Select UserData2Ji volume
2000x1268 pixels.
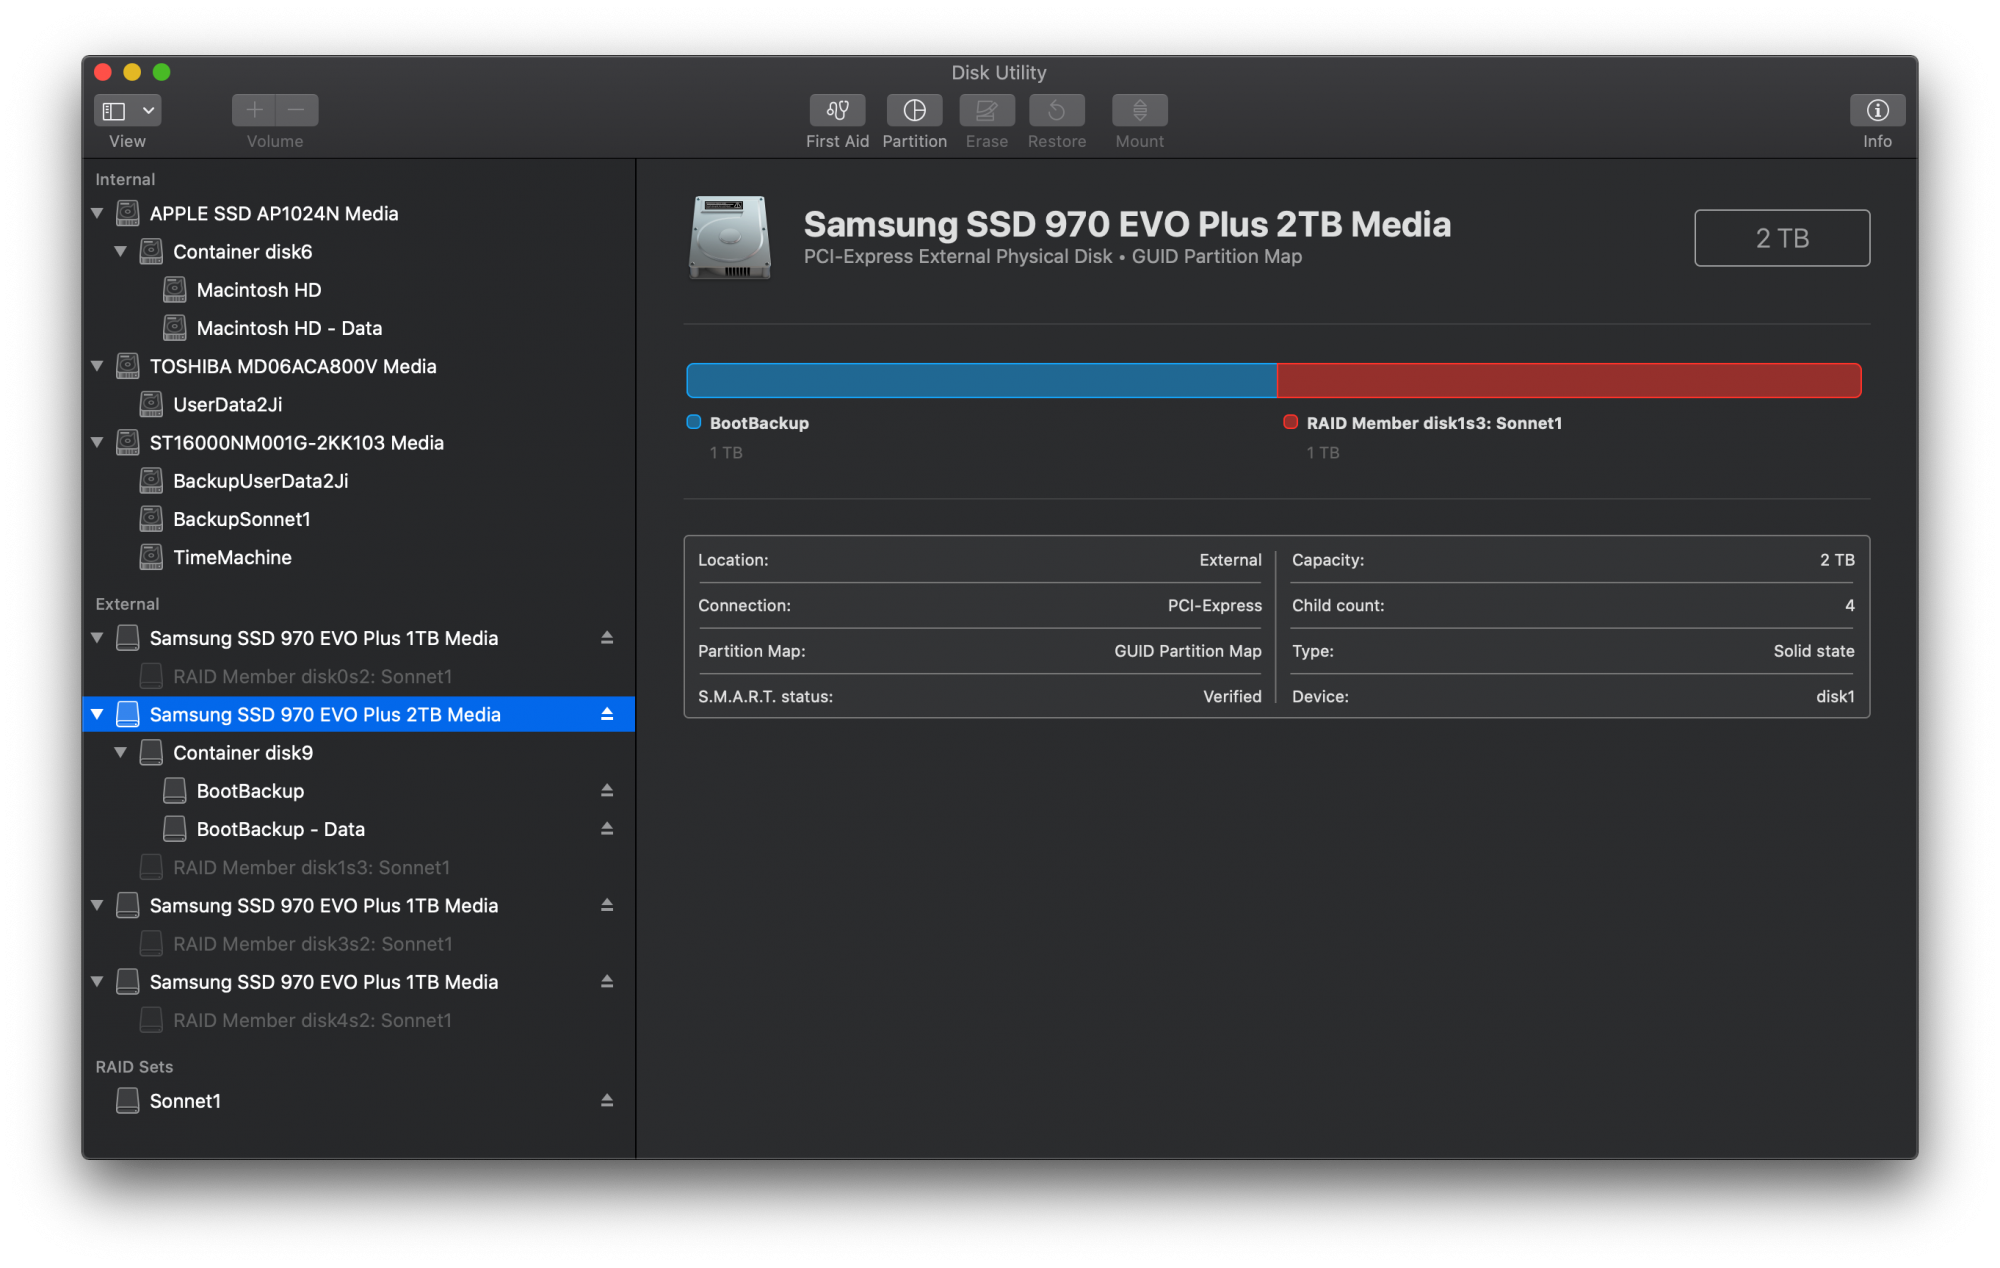(x=358, y=404)
